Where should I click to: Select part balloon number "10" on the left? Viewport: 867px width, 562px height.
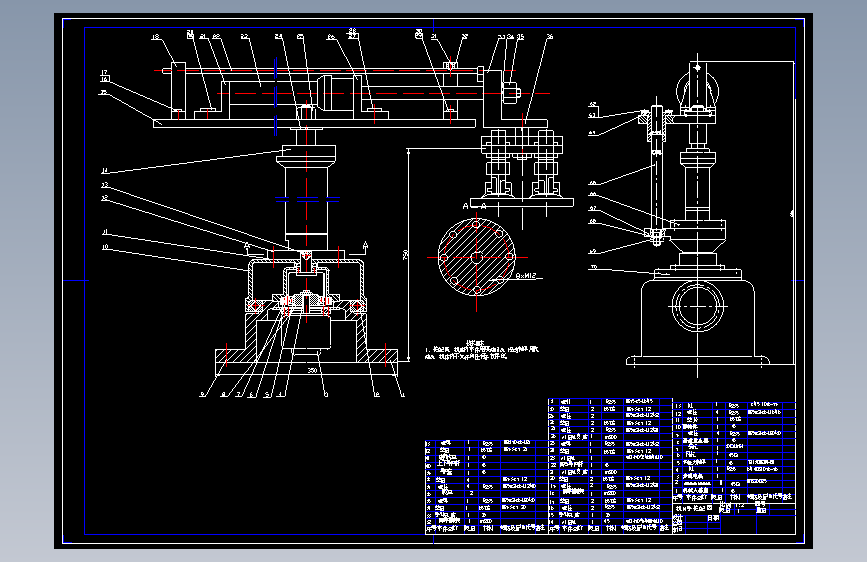[105, 247]
